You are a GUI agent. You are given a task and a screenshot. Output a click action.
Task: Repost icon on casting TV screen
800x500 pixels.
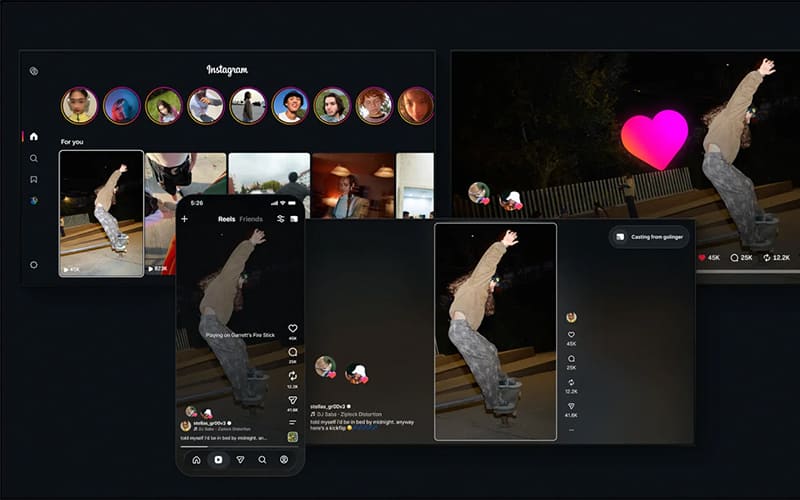pyautogui.click(x=571, y=383)
